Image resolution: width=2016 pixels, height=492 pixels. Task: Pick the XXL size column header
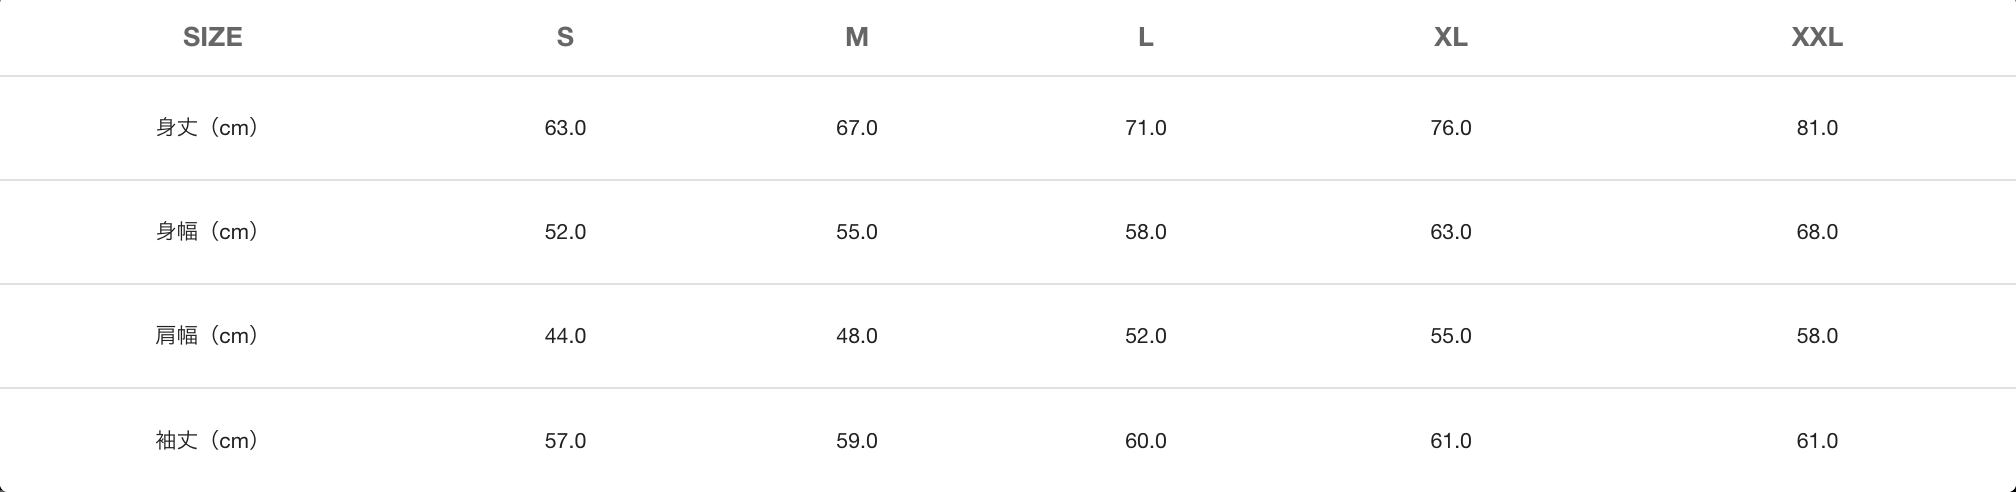coord(1816,37)
